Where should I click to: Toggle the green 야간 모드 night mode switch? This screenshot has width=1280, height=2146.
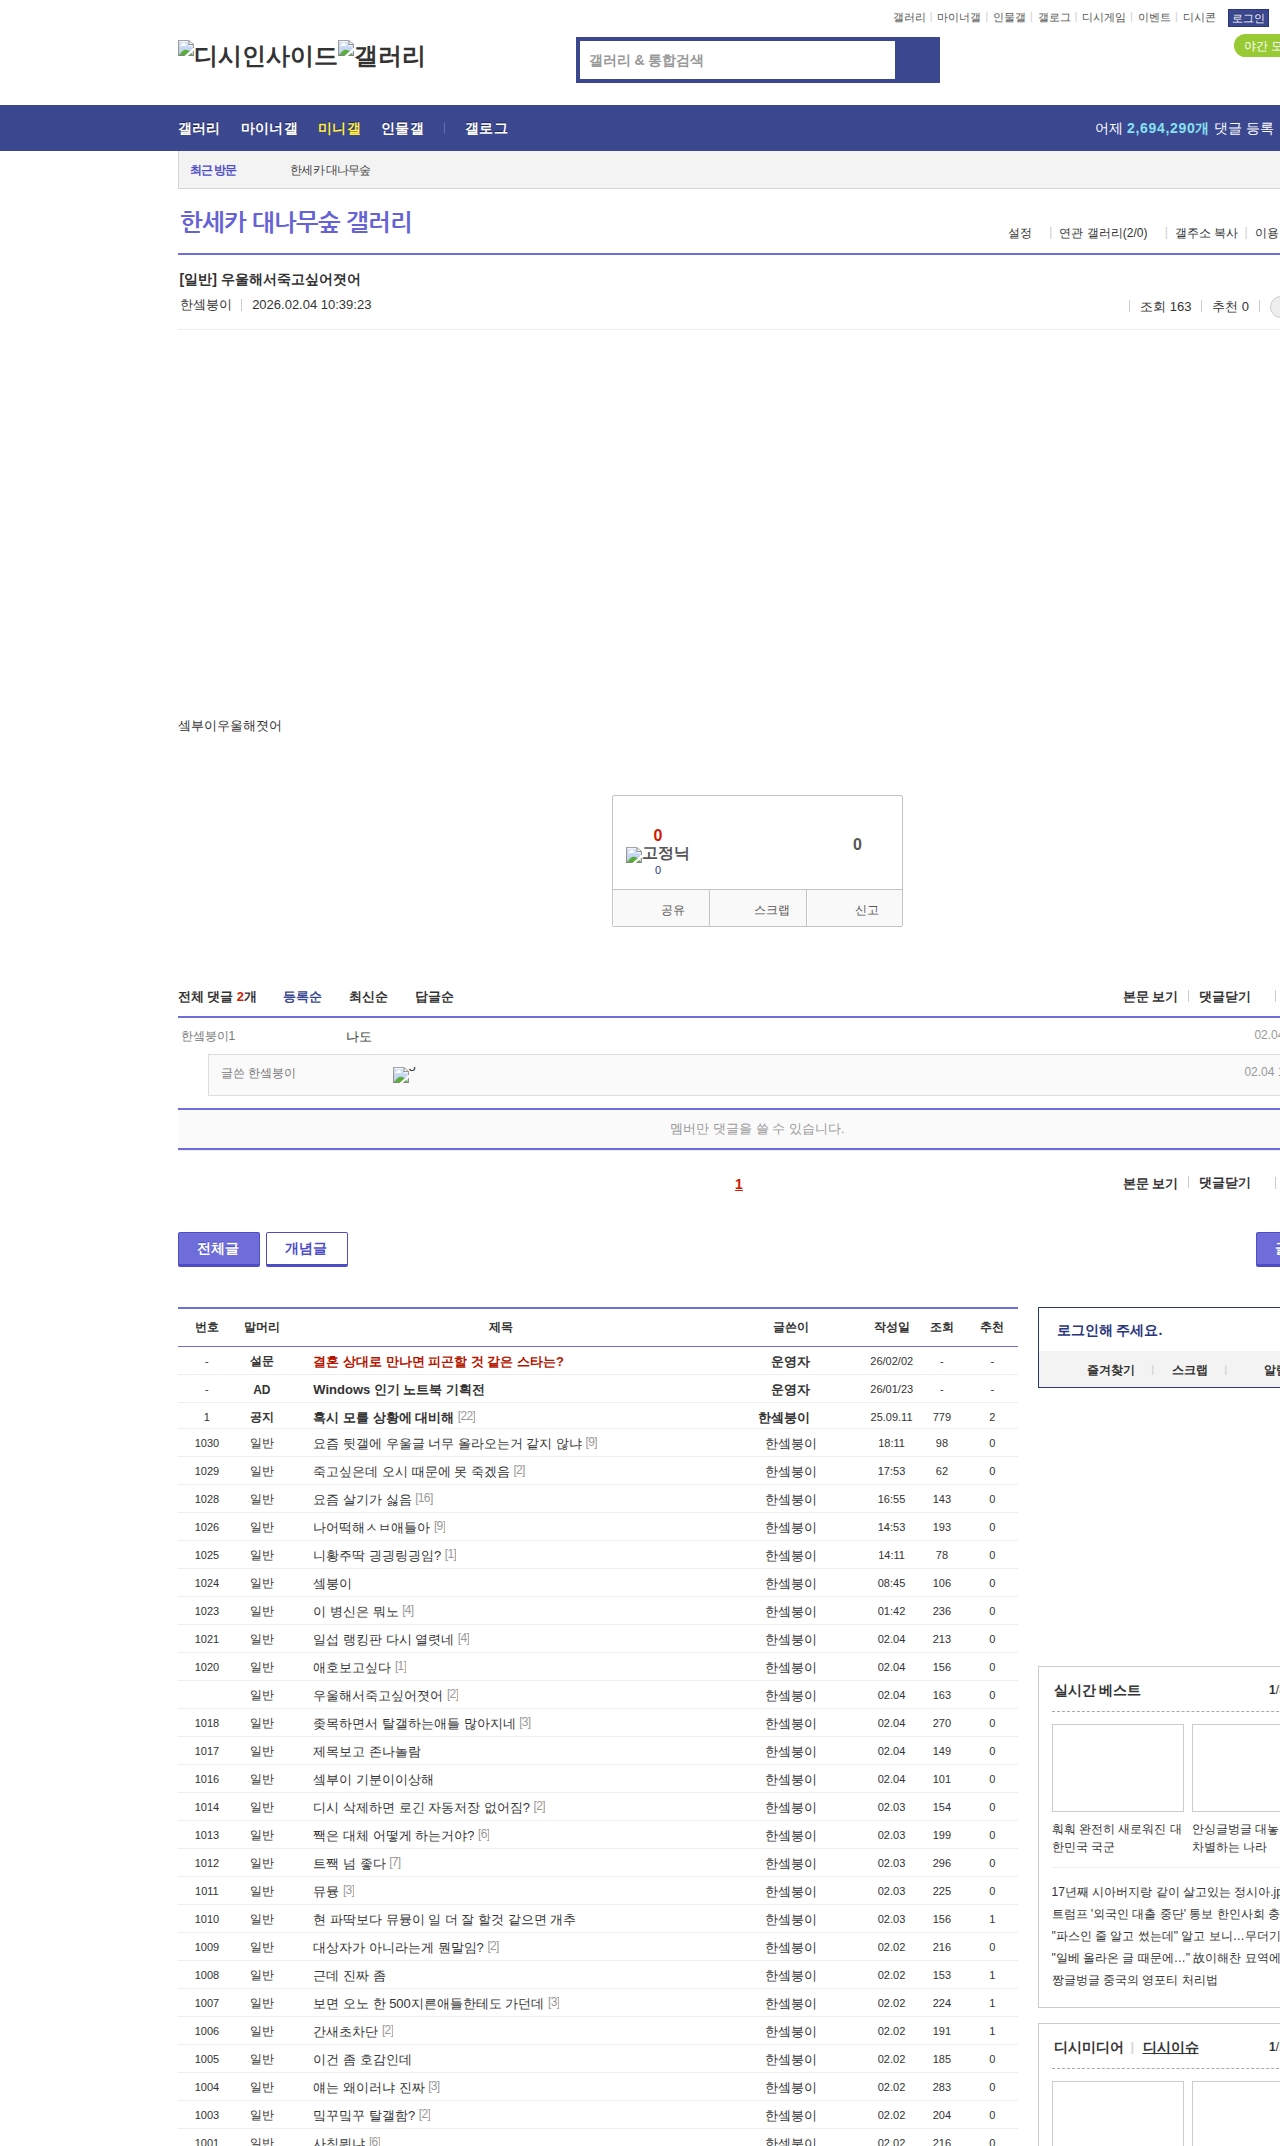pyautogui.click(x=1259, y=46)
